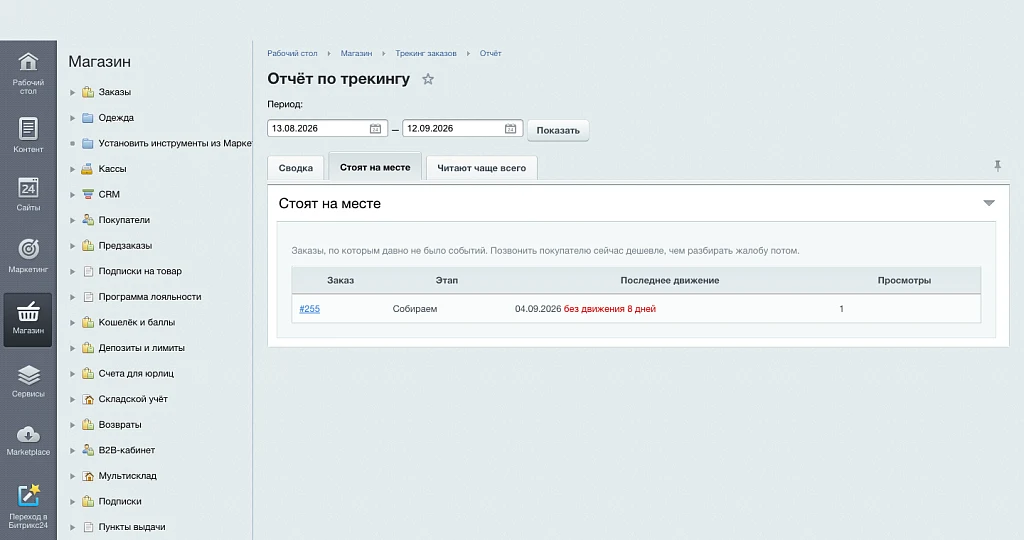
Task: Open the Рабочий стол home icon
Action: coord(28,62)
